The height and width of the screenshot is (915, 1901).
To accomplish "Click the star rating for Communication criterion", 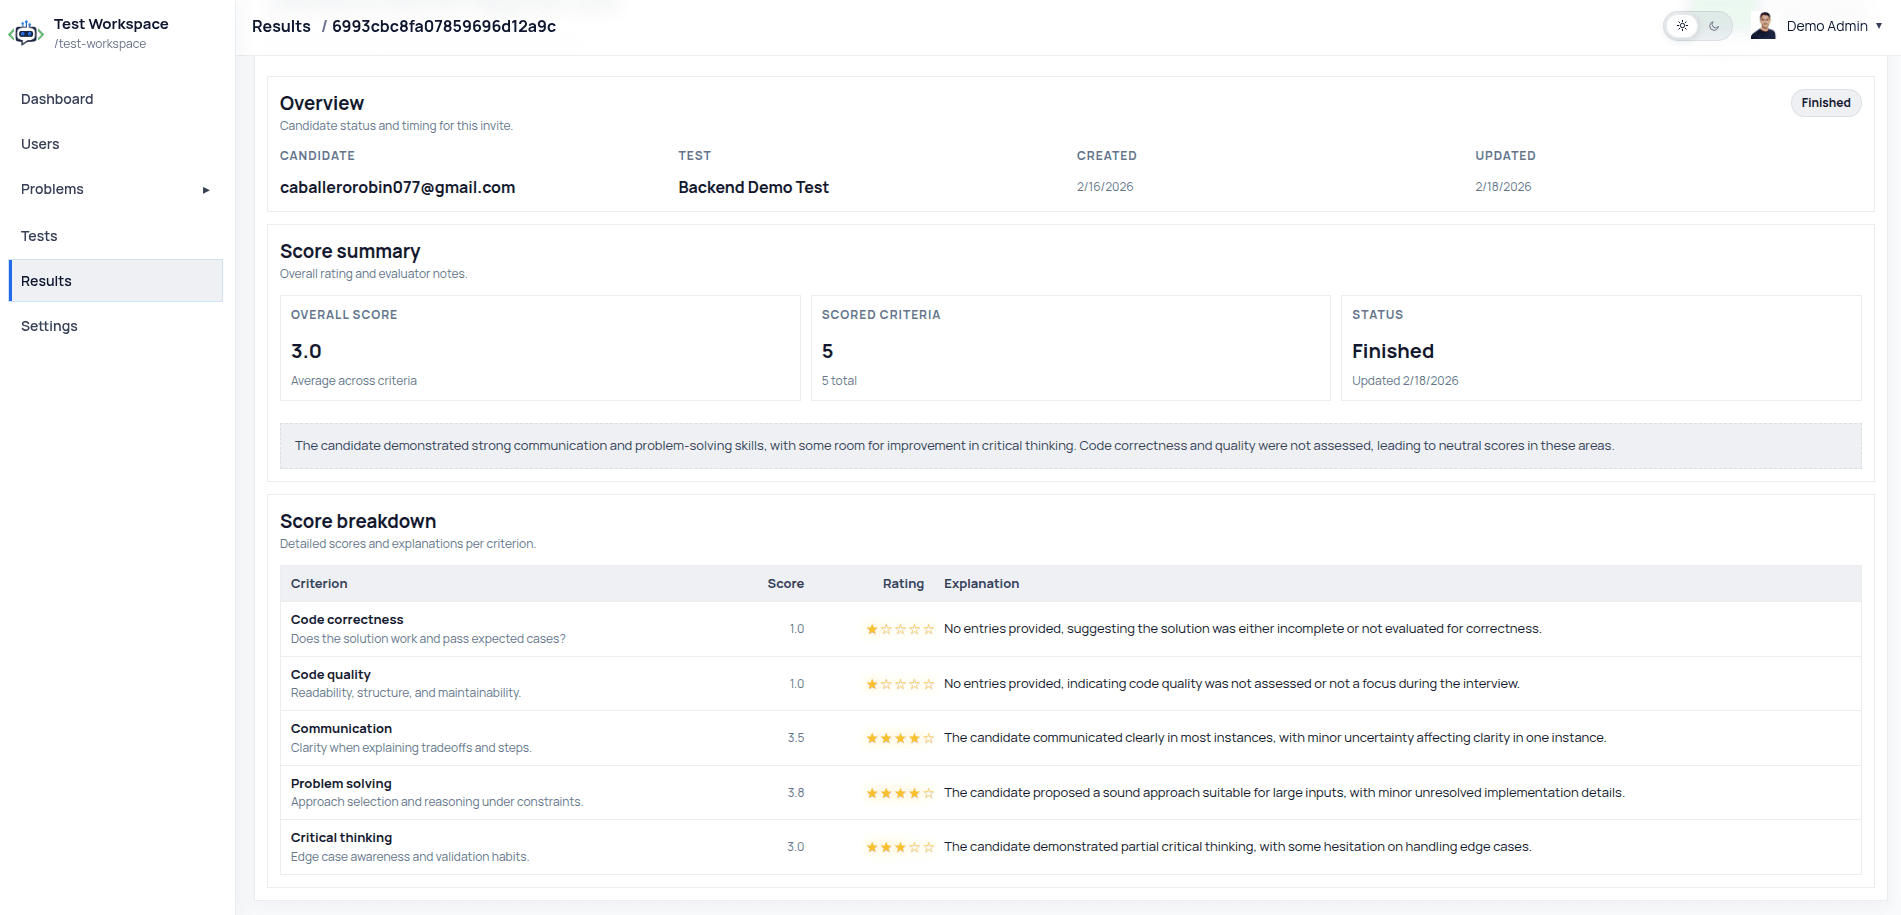I will [x=899, y=738].
